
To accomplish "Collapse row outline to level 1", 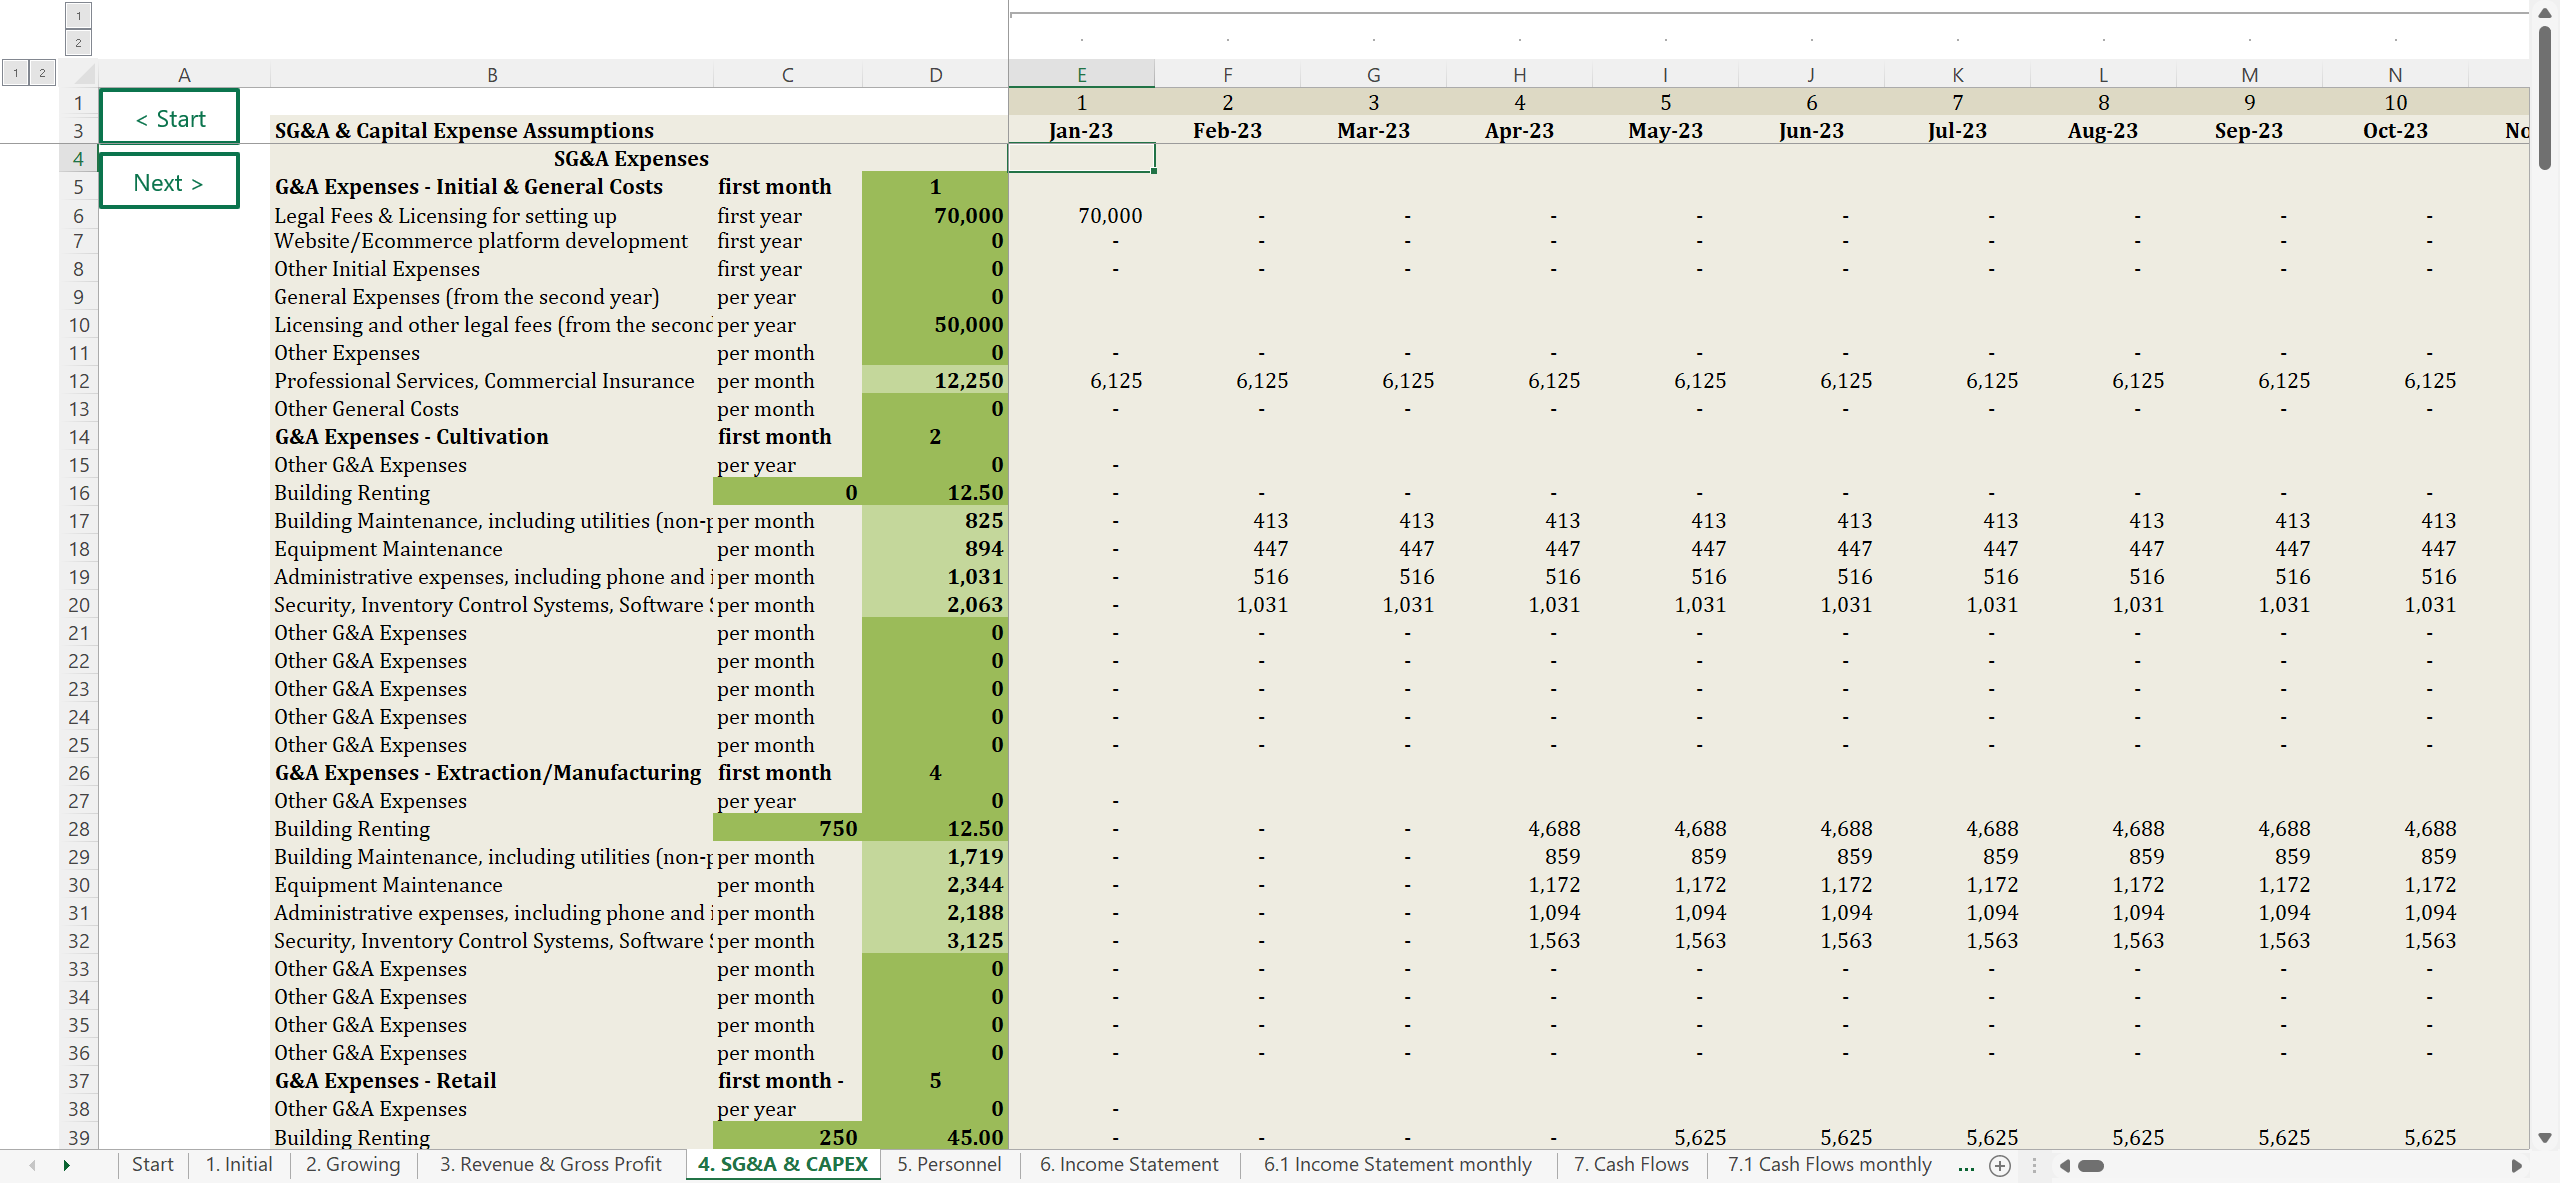I will 16,73.
